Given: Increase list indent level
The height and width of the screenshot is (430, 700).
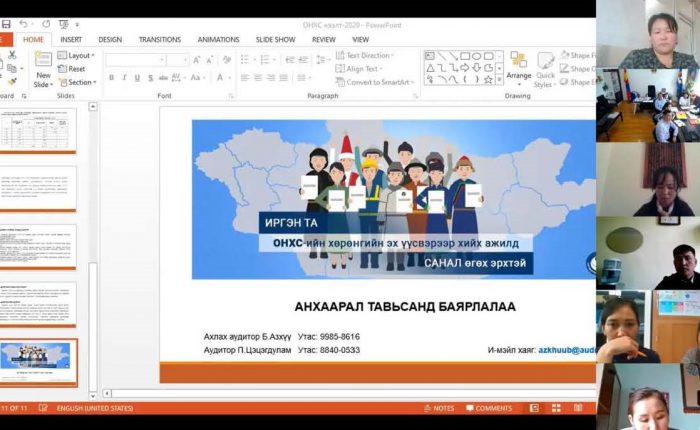Looking at the screenshot, I should [x=304, y=59].
